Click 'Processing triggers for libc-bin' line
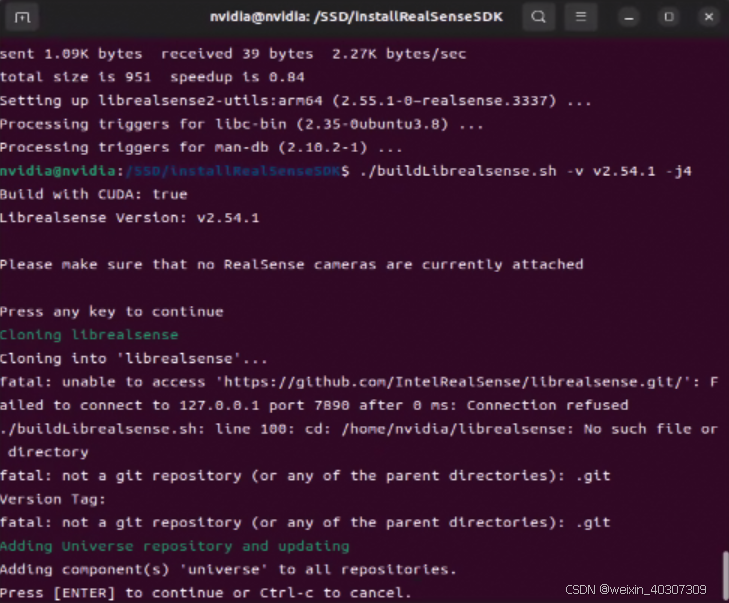This screenshot has width=729, height=603. 242,124
